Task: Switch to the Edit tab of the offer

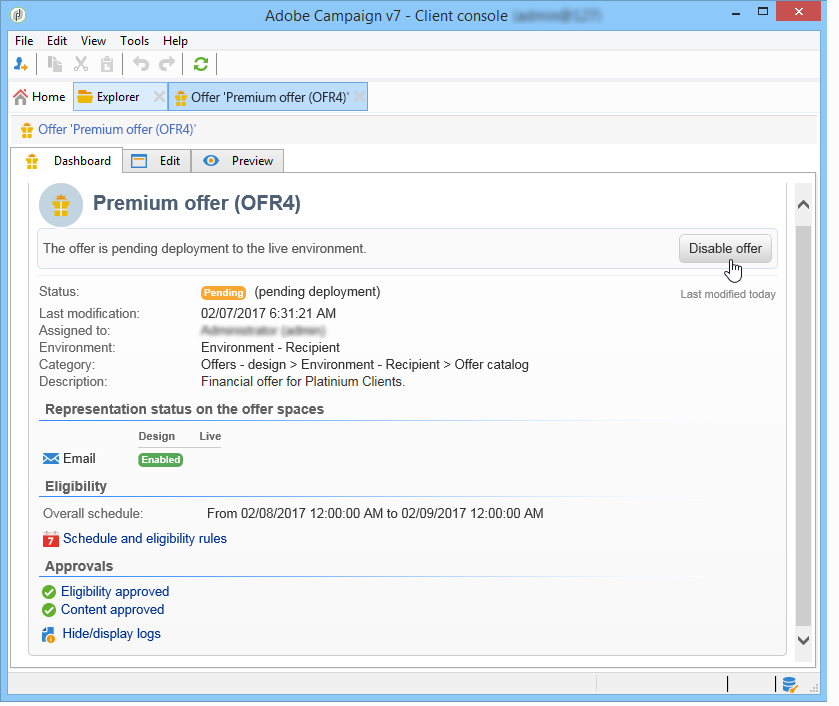Action: click(x=156, y=161)
